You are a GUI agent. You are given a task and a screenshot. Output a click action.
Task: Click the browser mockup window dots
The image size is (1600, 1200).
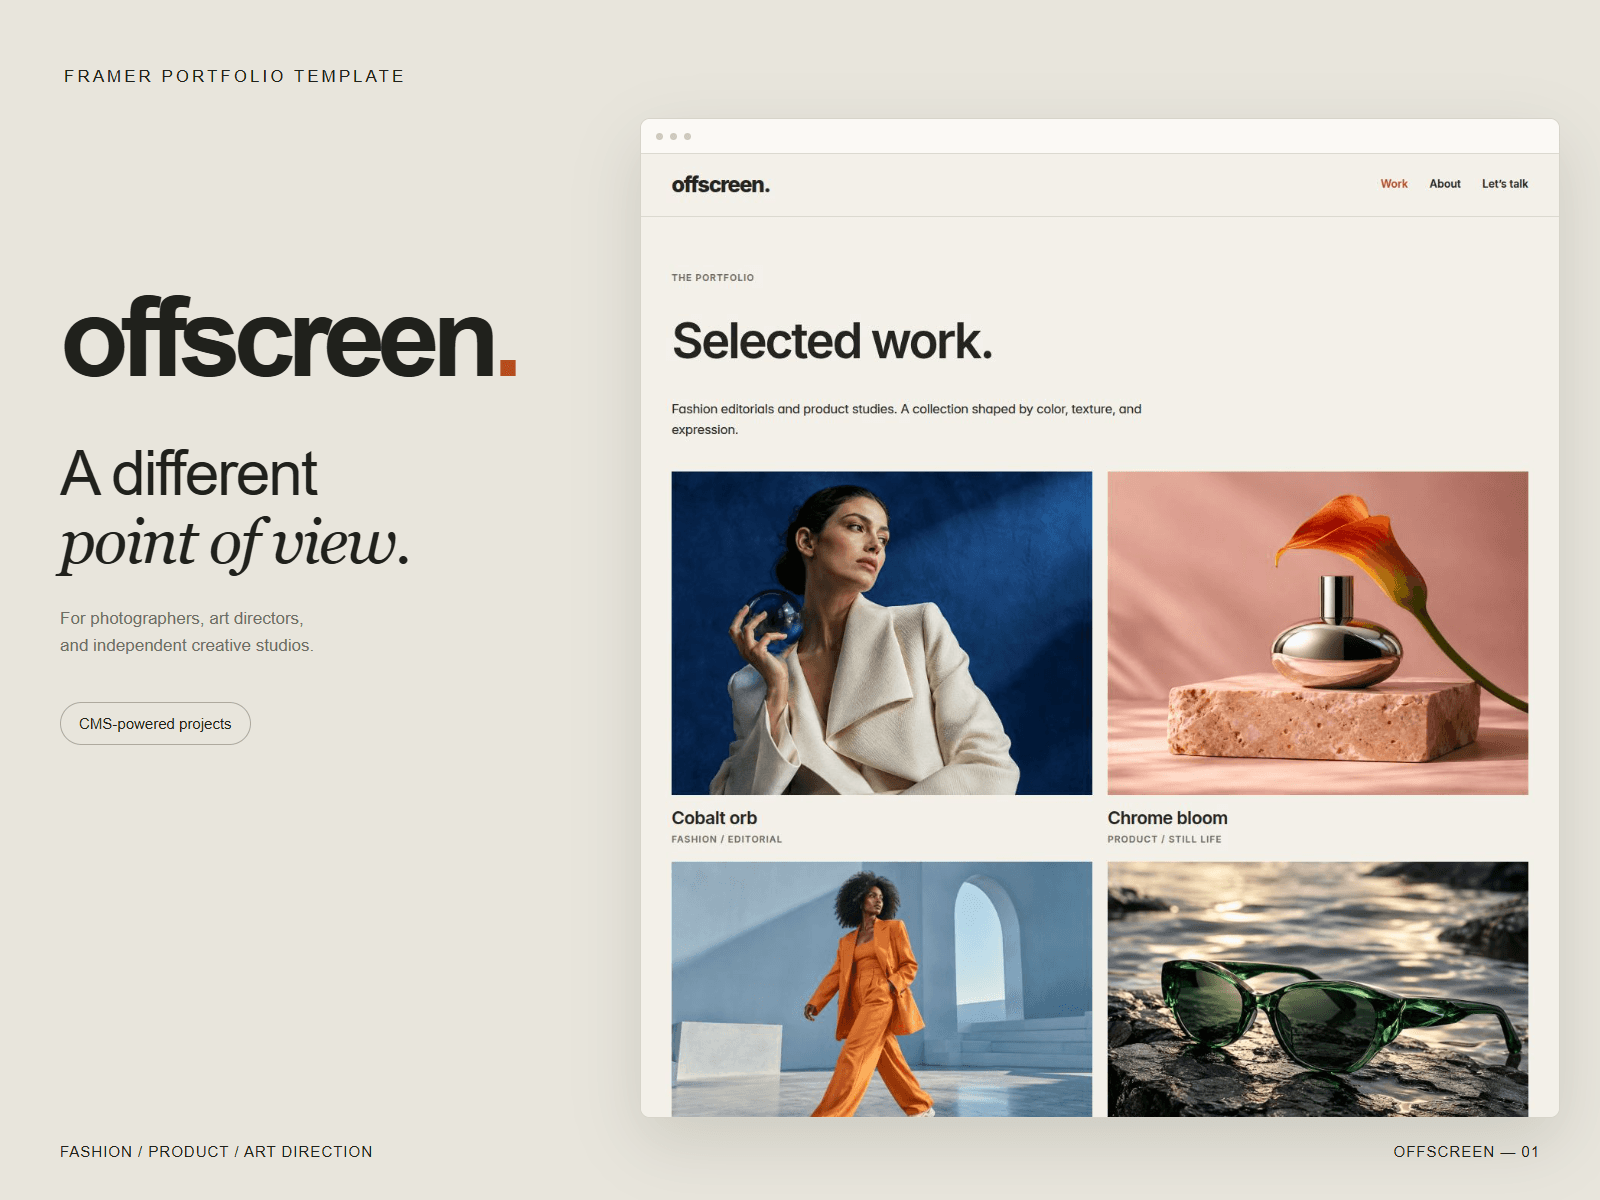[673, 136]
